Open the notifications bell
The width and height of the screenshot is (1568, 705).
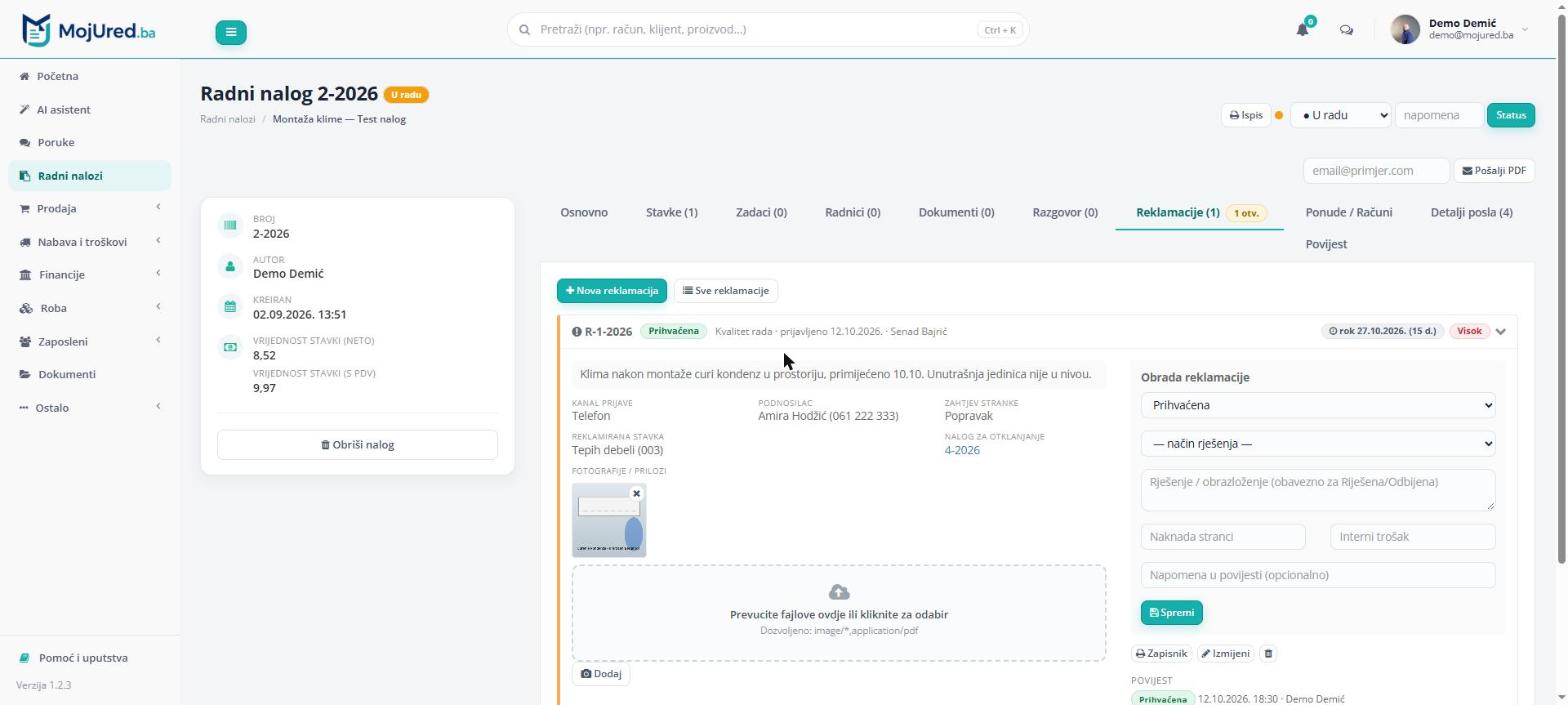coord(1302,30)
